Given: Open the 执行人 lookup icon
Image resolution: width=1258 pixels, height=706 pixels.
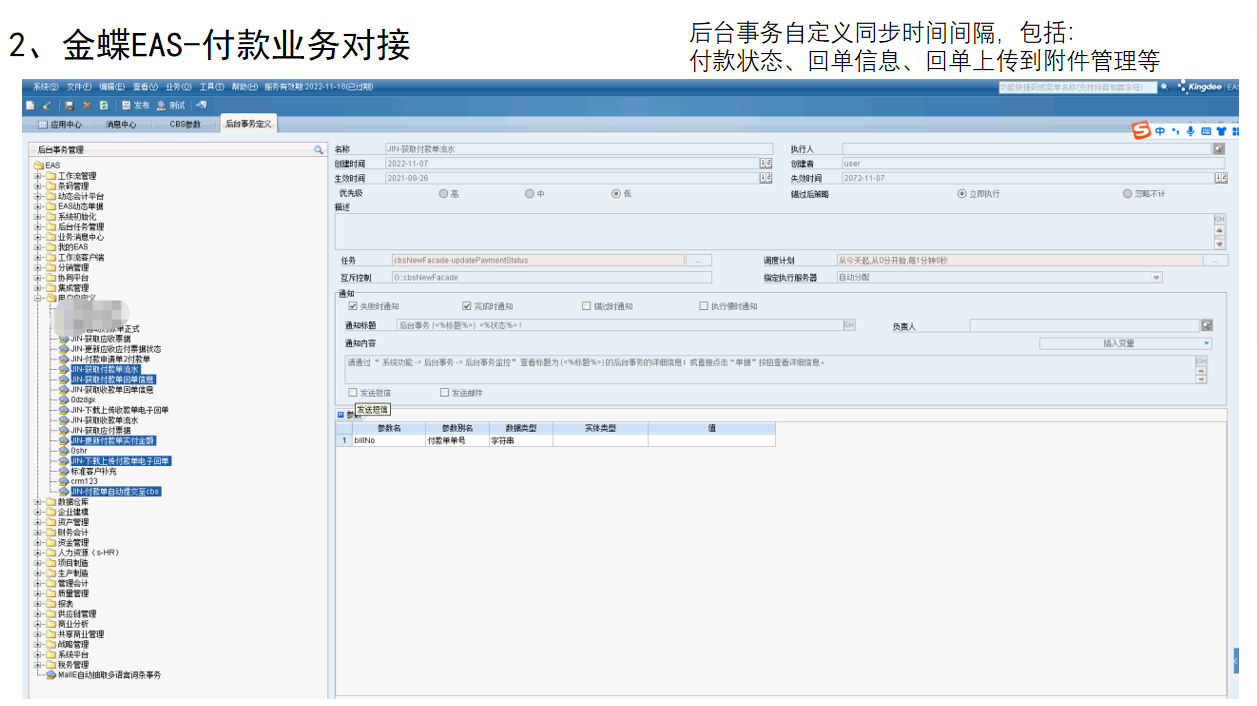Looking at the screenshot, I should 1219,149.
